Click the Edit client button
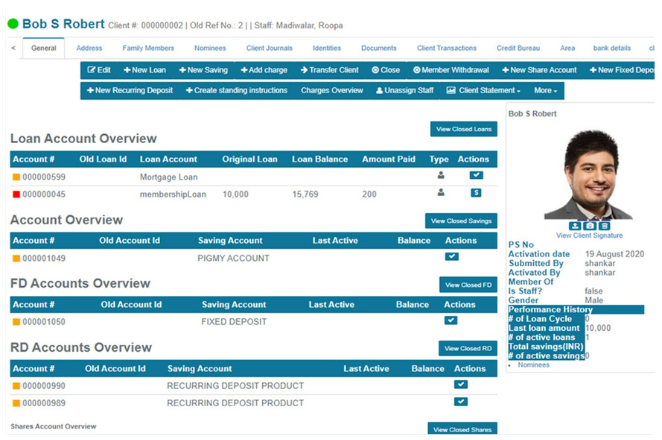 99,70
